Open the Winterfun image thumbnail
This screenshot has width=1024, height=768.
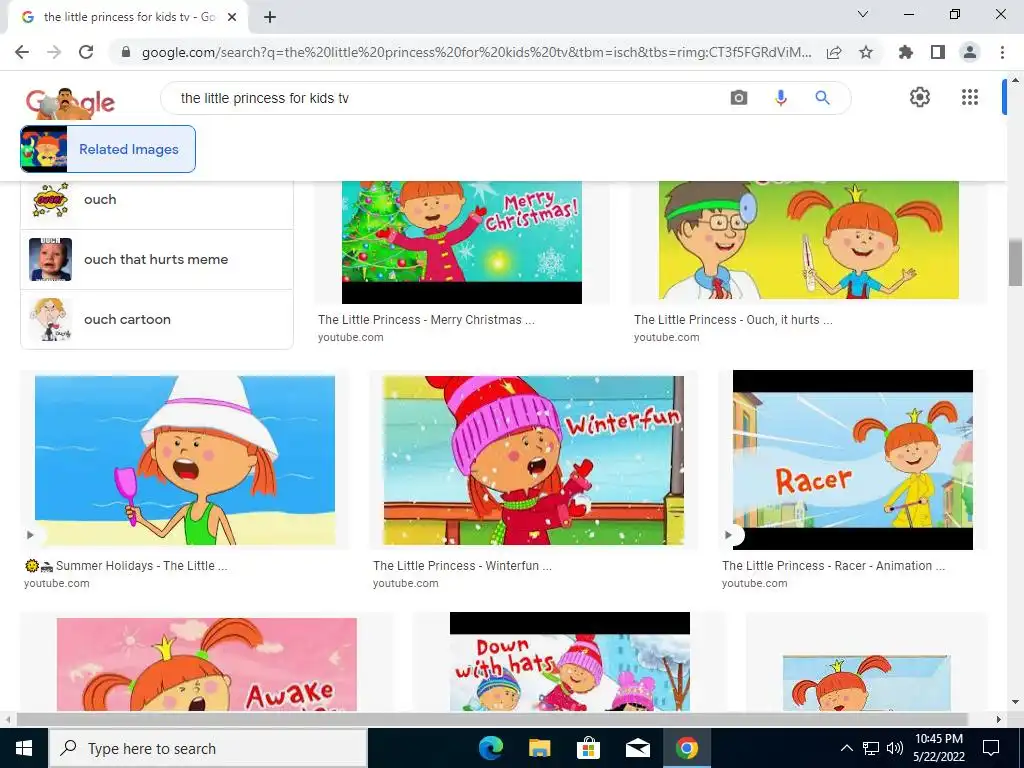click(534, 460)
